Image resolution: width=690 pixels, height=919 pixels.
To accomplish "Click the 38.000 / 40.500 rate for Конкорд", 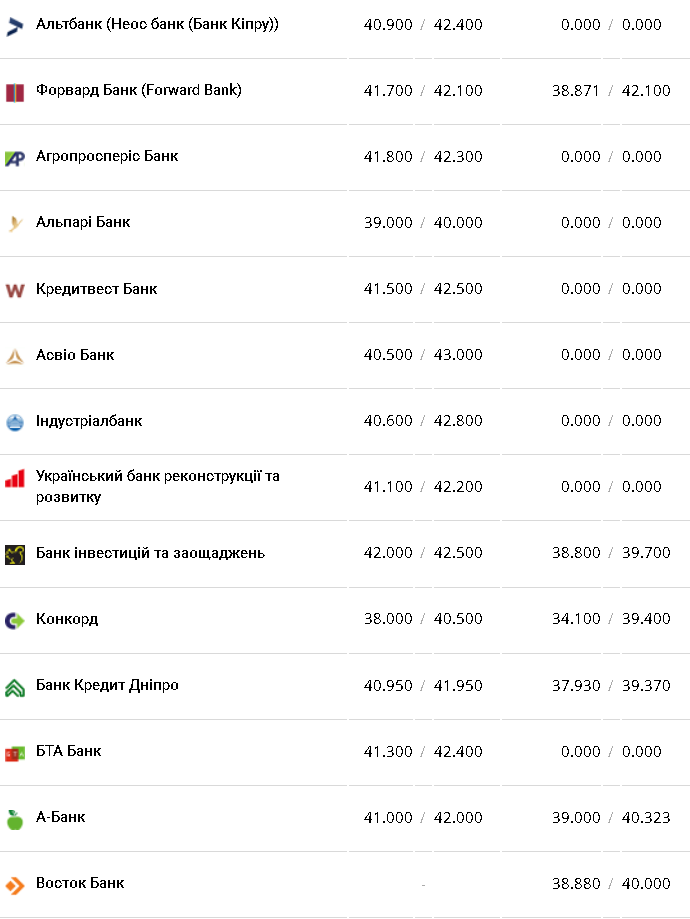I will click(423, 619).
